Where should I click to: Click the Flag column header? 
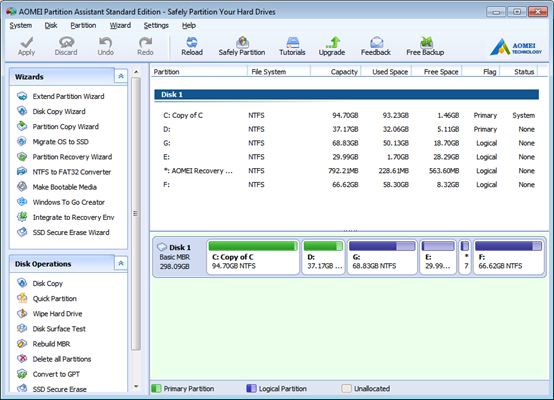[481, 72]
